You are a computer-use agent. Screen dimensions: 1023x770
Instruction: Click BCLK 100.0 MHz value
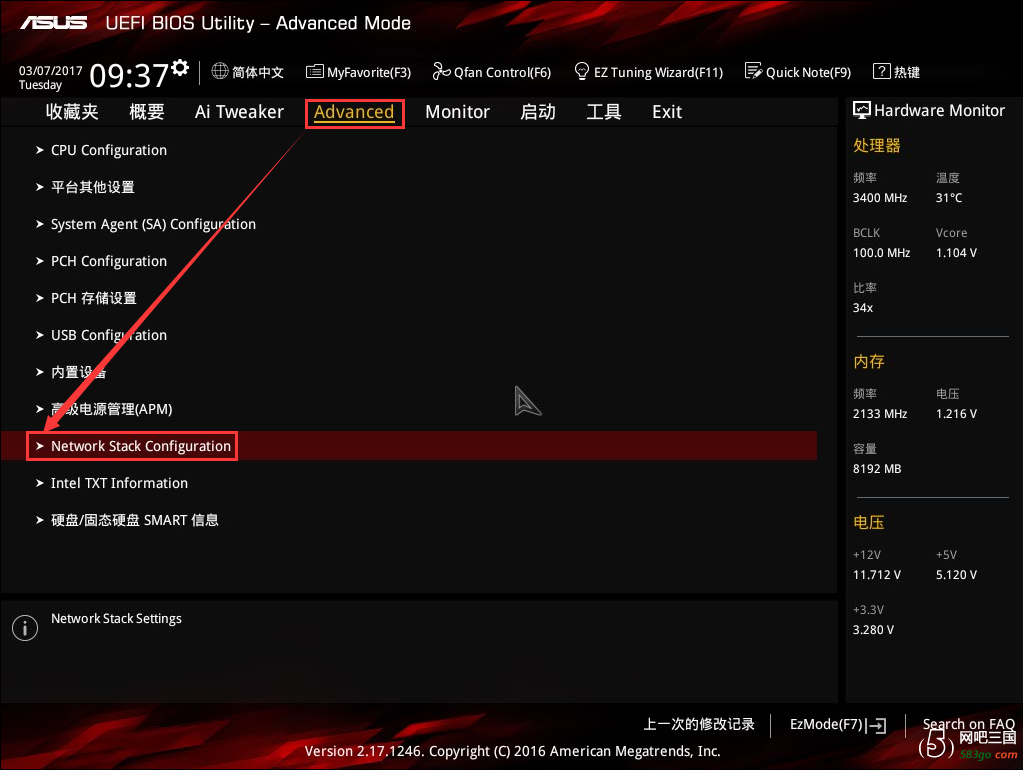coord(881,253)
